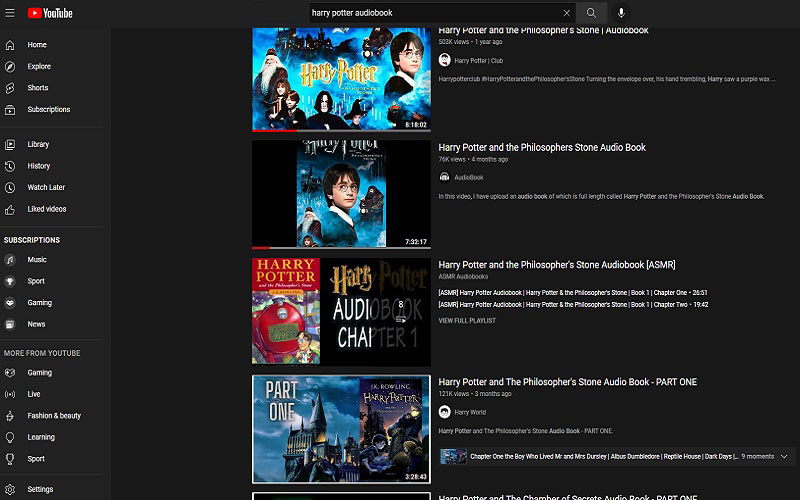The image size is (800, 500).
Task: Click the Subscriptions sidebar icon
Action: (x=10, y=110)
